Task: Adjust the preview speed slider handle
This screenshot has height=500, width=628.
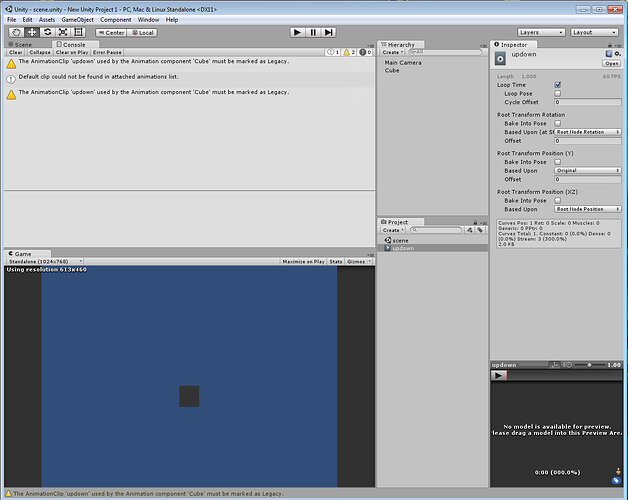Action: tap(589, 365)
